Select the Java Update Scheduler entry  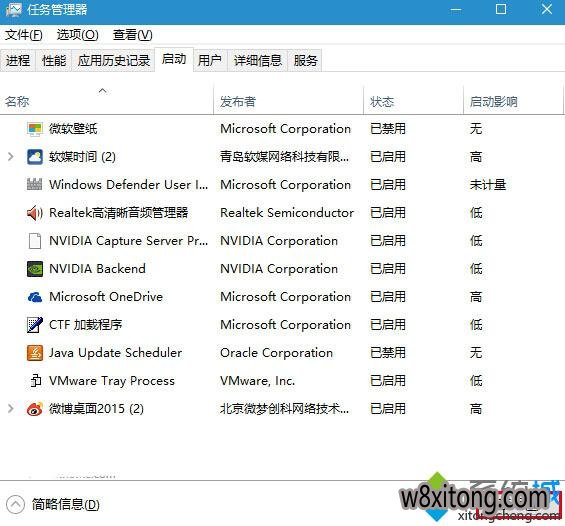click(x=115, y=353)
